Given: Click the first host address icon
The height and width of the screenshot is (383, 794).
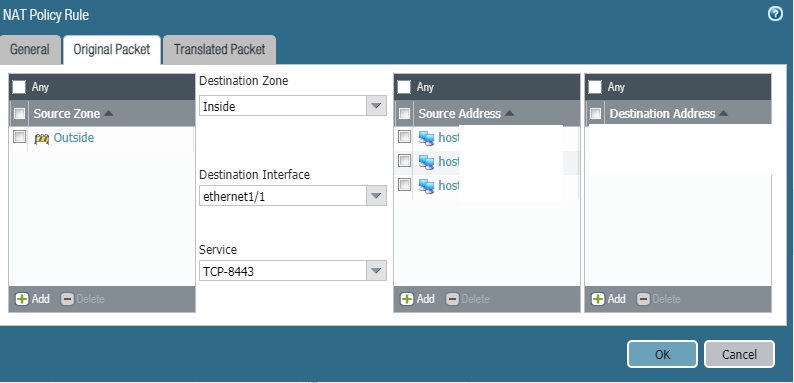Looking at the screenshot, I should point(426,138).
